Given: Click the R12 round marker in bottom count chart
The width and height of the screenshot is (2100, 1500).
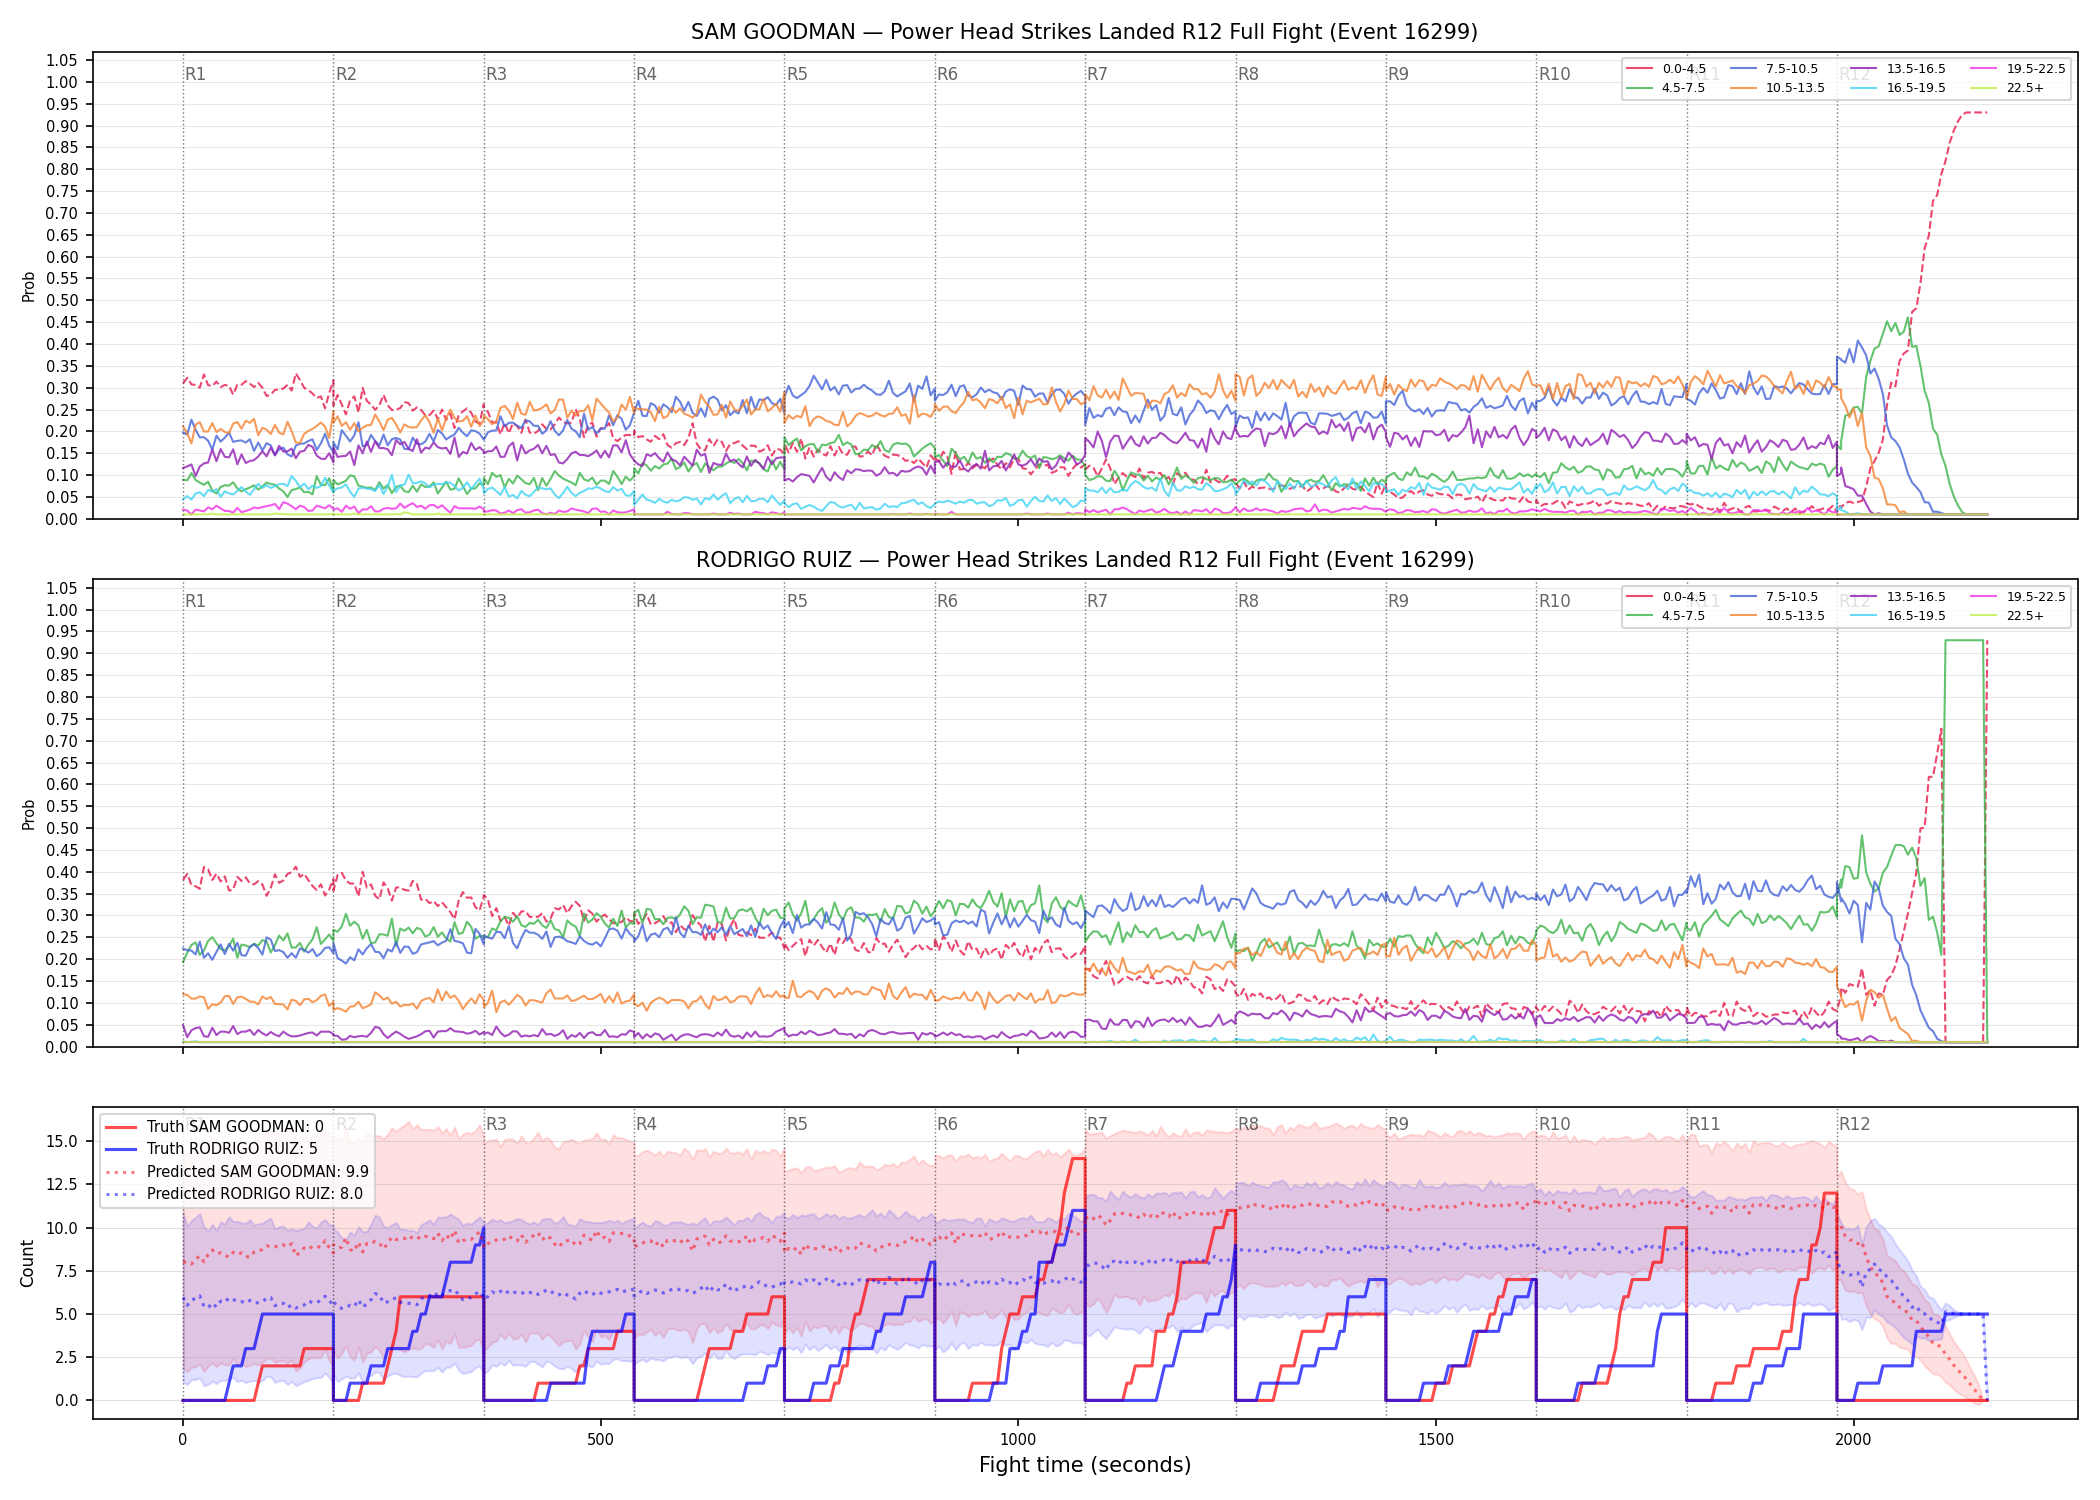Looking at the screenshot, I should click(1854, 1124).
